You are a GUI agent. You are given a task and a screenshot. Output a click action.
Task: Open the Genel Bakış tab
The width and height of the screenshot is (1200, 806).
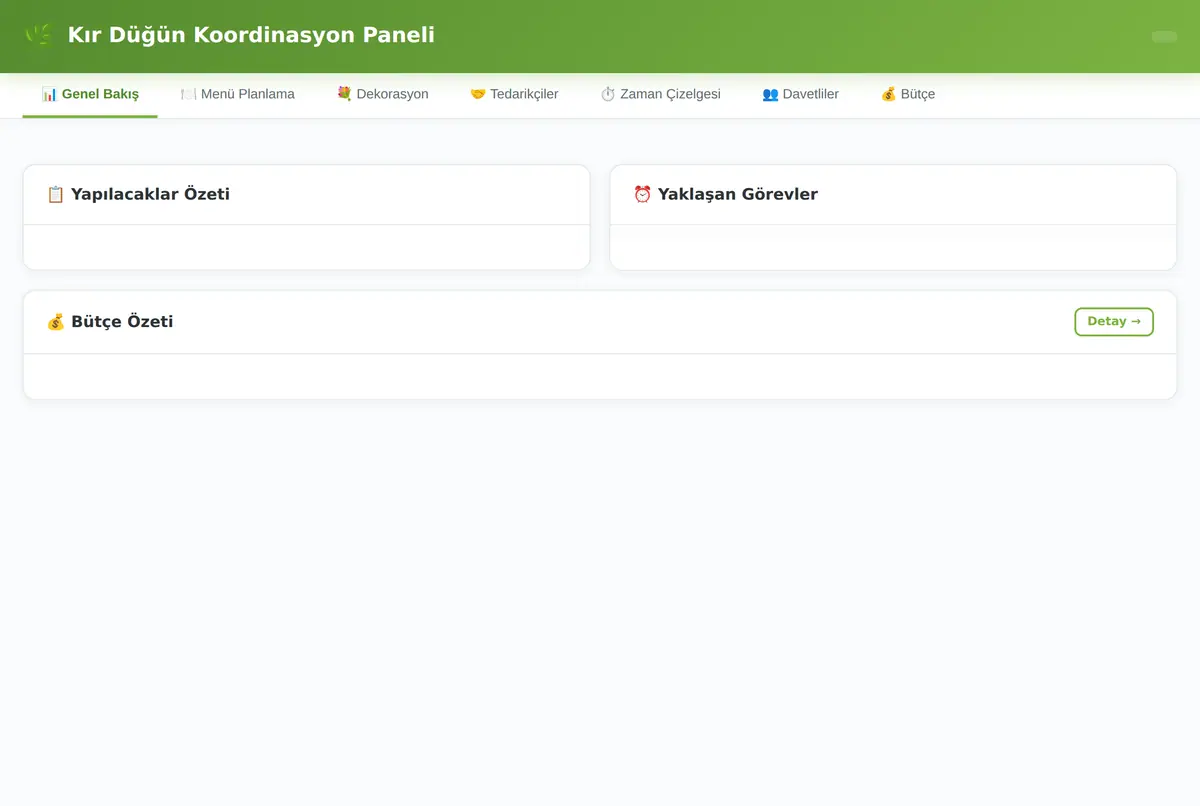[x=90, y=94]
